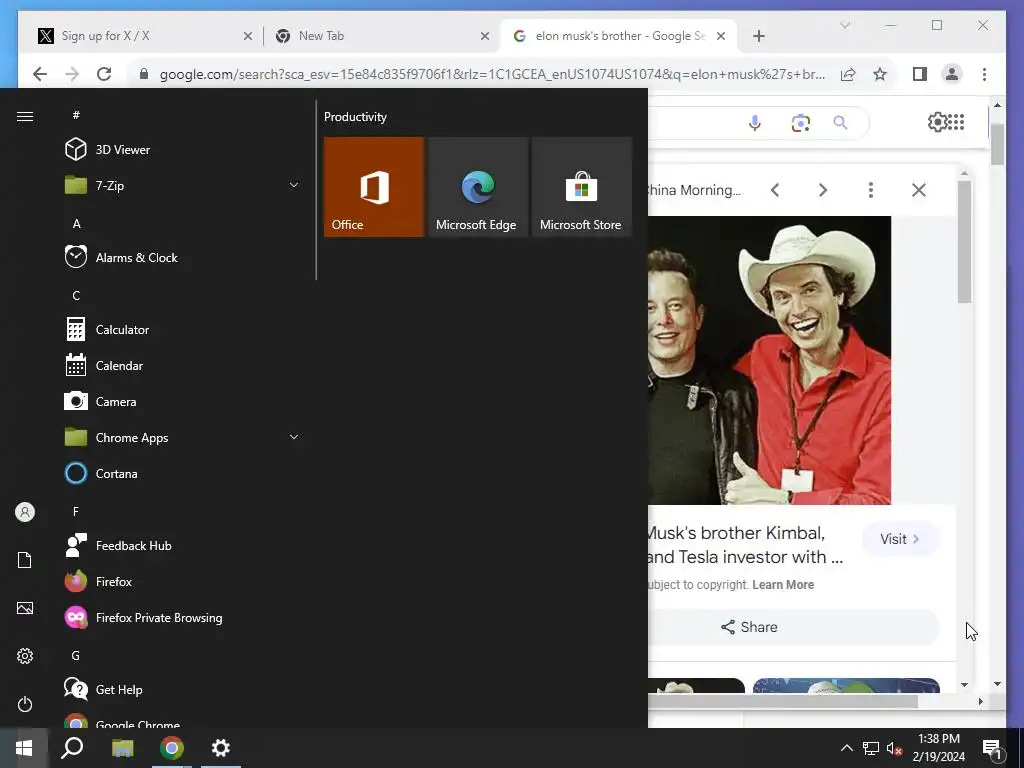Open Documents from the Start sidebar
The height and width of the screenshot is (768, 1024).
[x=25, y=560]
